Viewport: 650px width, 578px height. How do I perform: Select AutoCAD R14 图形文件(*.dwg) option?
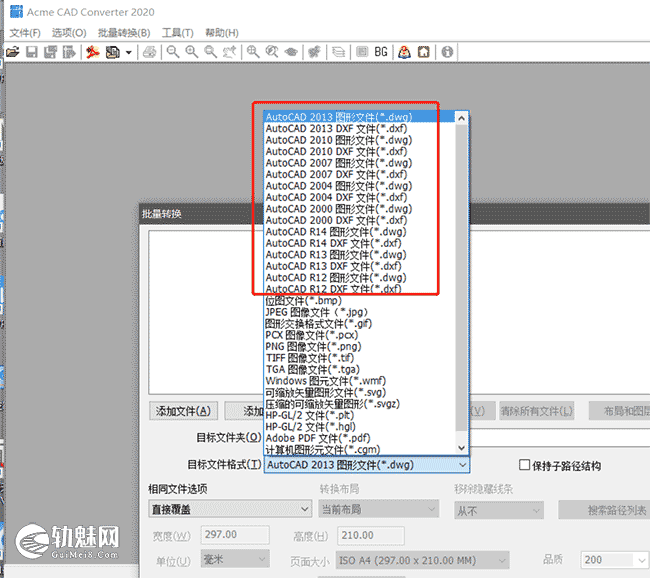tap(359, 232)
